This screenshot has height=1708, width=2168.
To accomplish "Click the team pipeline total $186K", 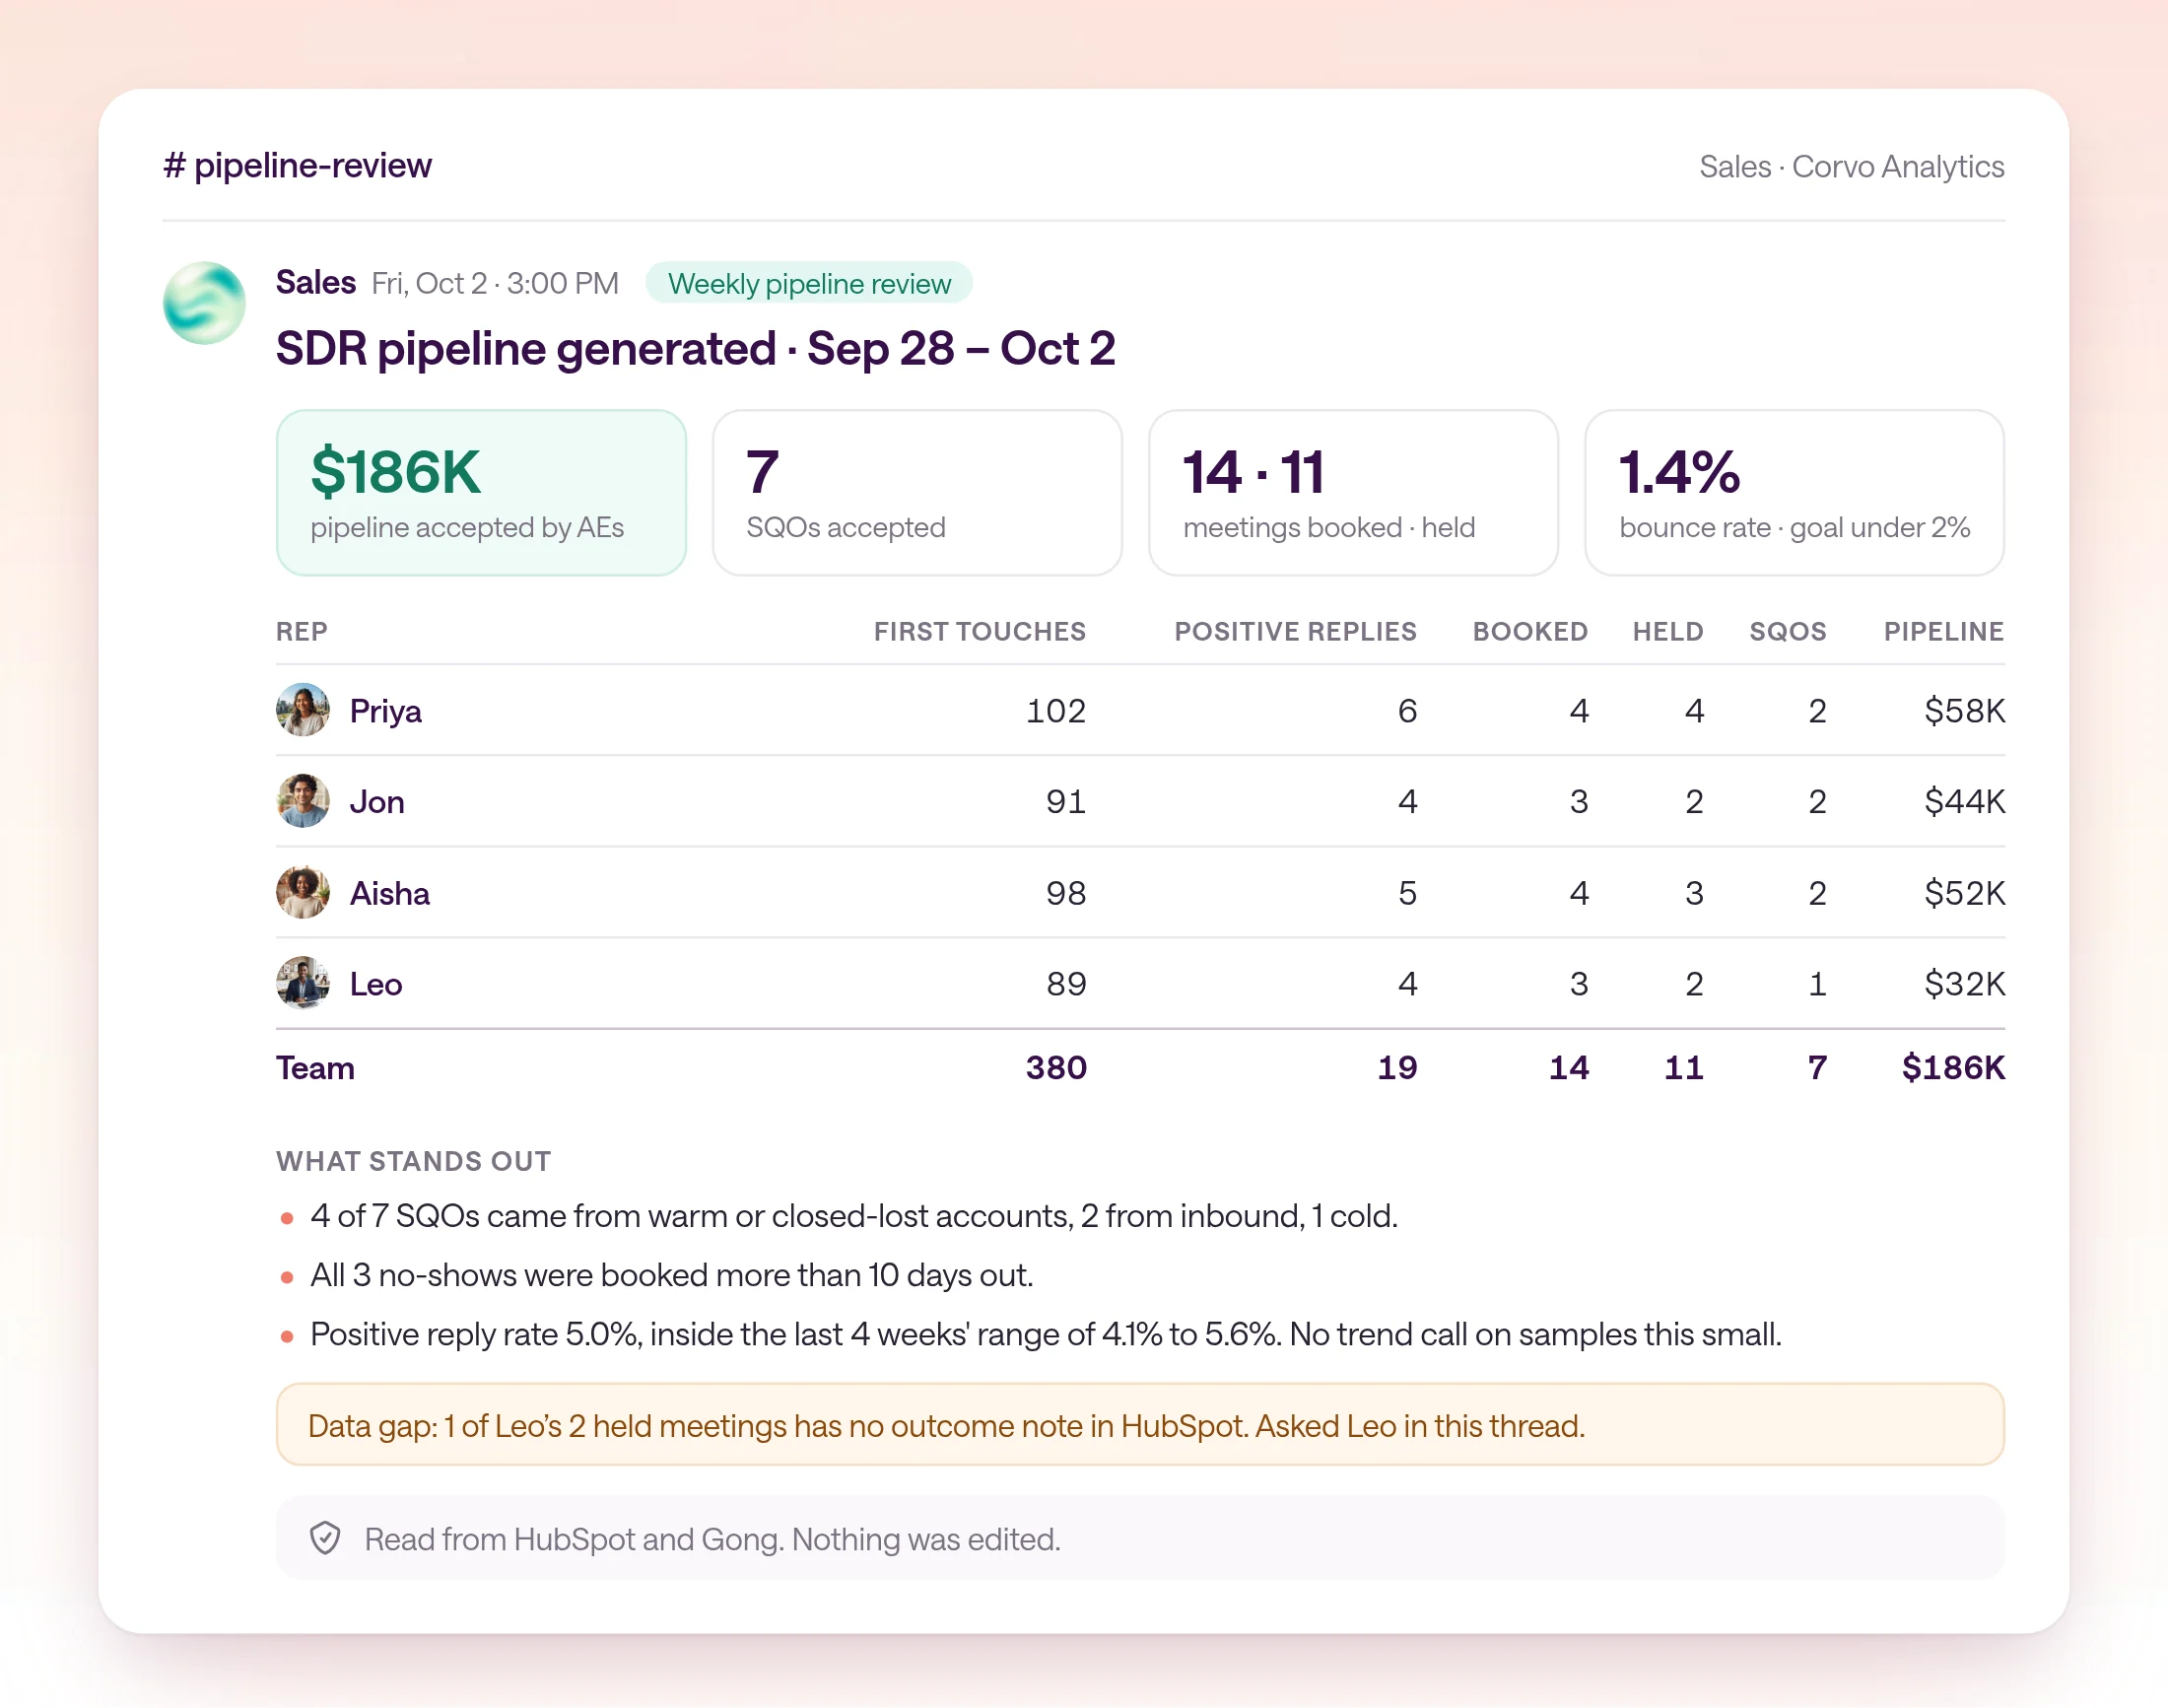I will click(x=1953, y=1068).
